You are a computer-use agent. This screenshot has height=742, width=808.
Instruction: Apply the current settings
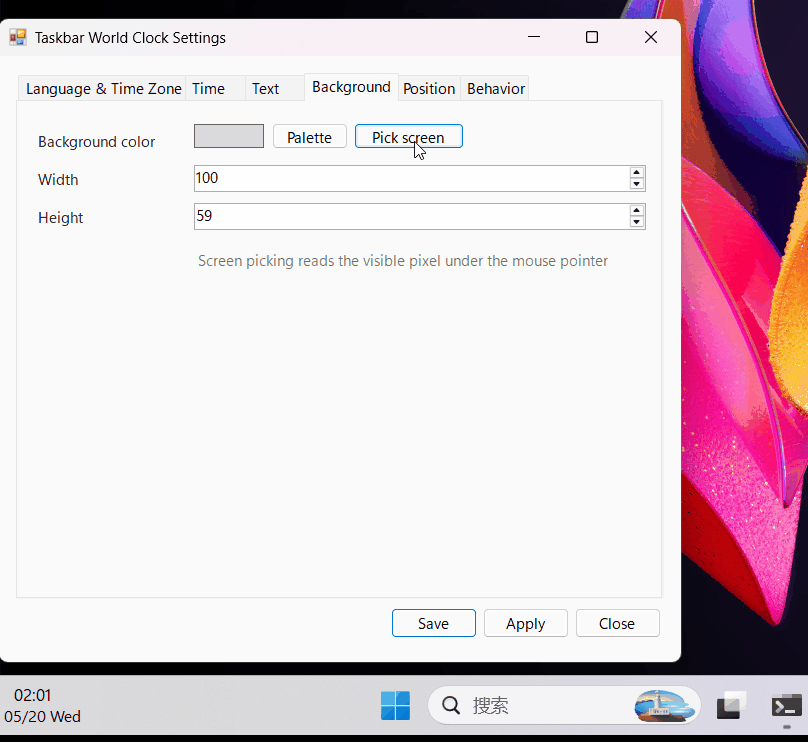point(526,623)
